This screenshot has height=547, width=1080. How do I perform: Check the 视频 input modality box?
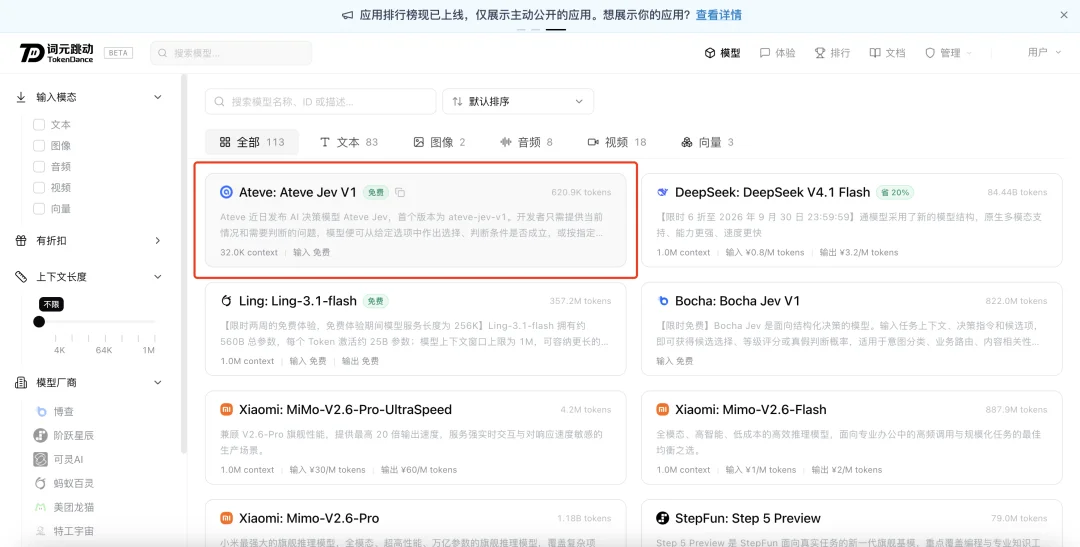point(39,187)
